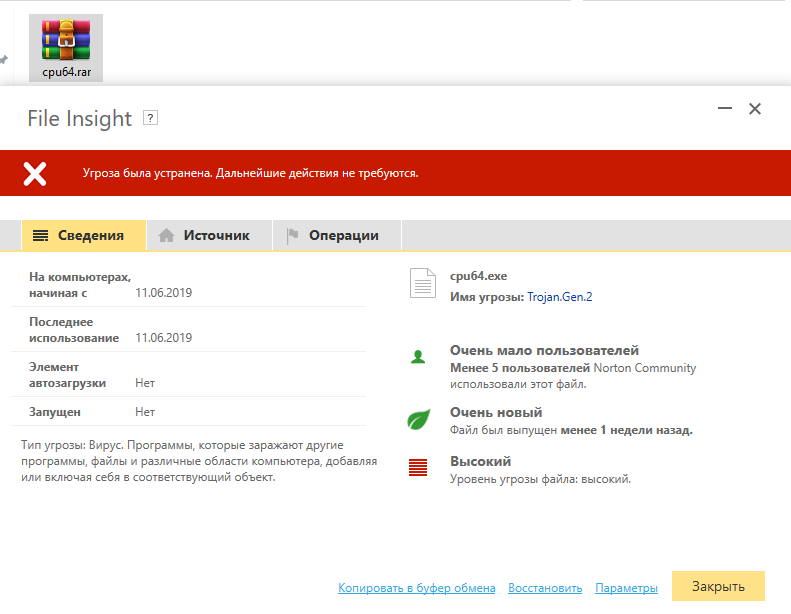Viewport: 791px width, 614px height.
Task: Click the Элемент автозагрузки row label
Action: 67,375
